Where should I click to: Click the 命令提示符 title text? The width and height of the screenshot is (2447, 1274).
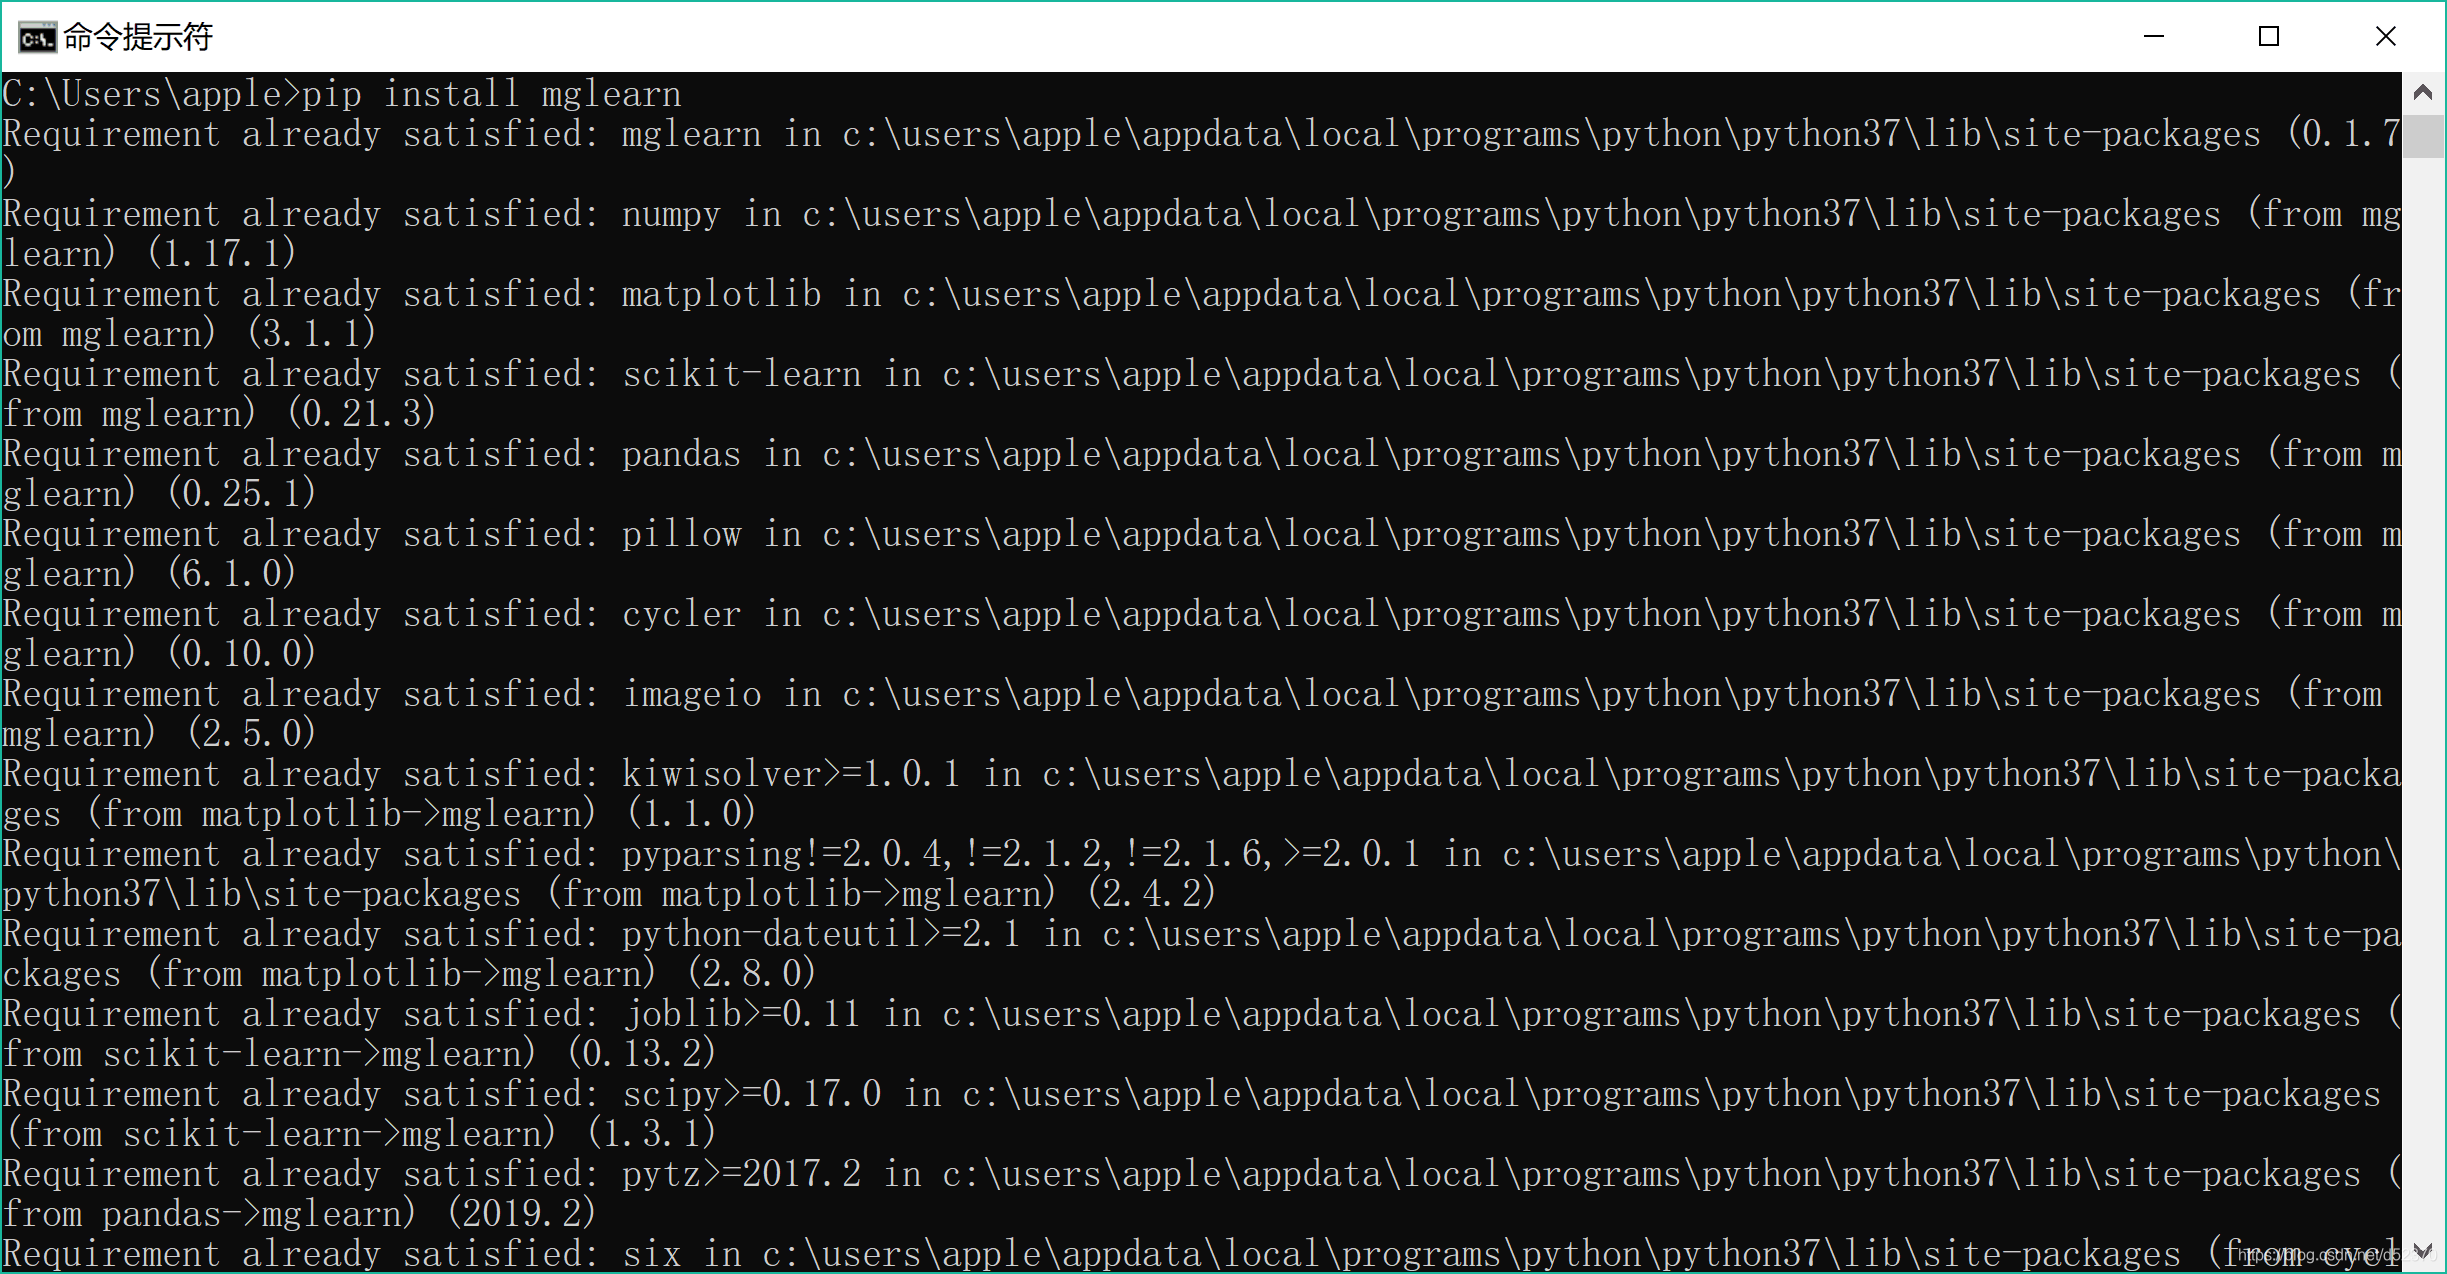138,38
